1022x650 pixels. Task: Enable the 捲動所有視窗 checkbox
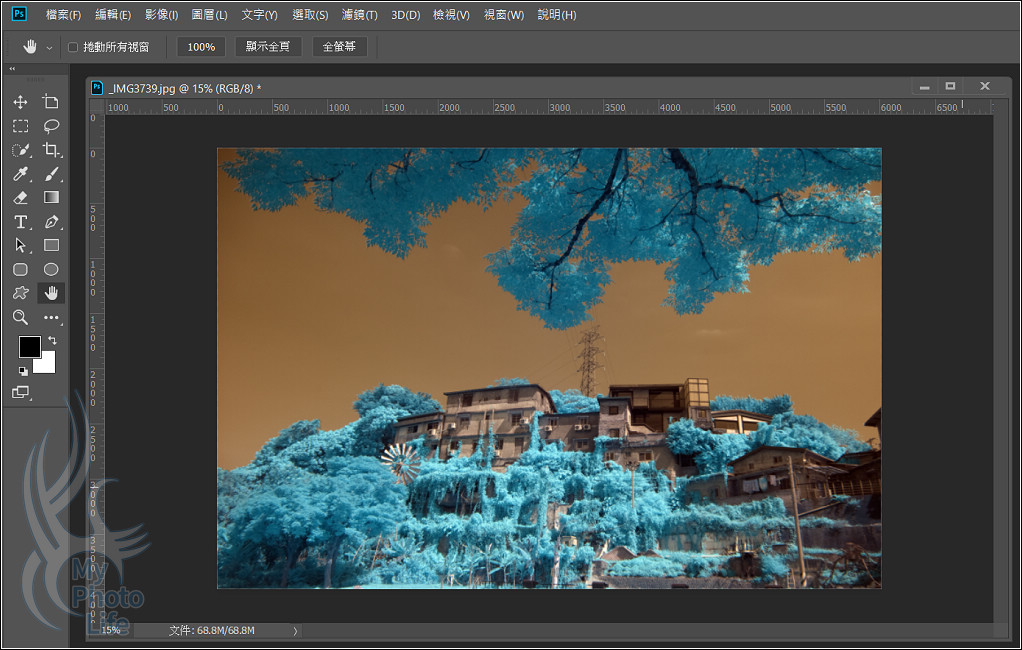click(73, 47)
